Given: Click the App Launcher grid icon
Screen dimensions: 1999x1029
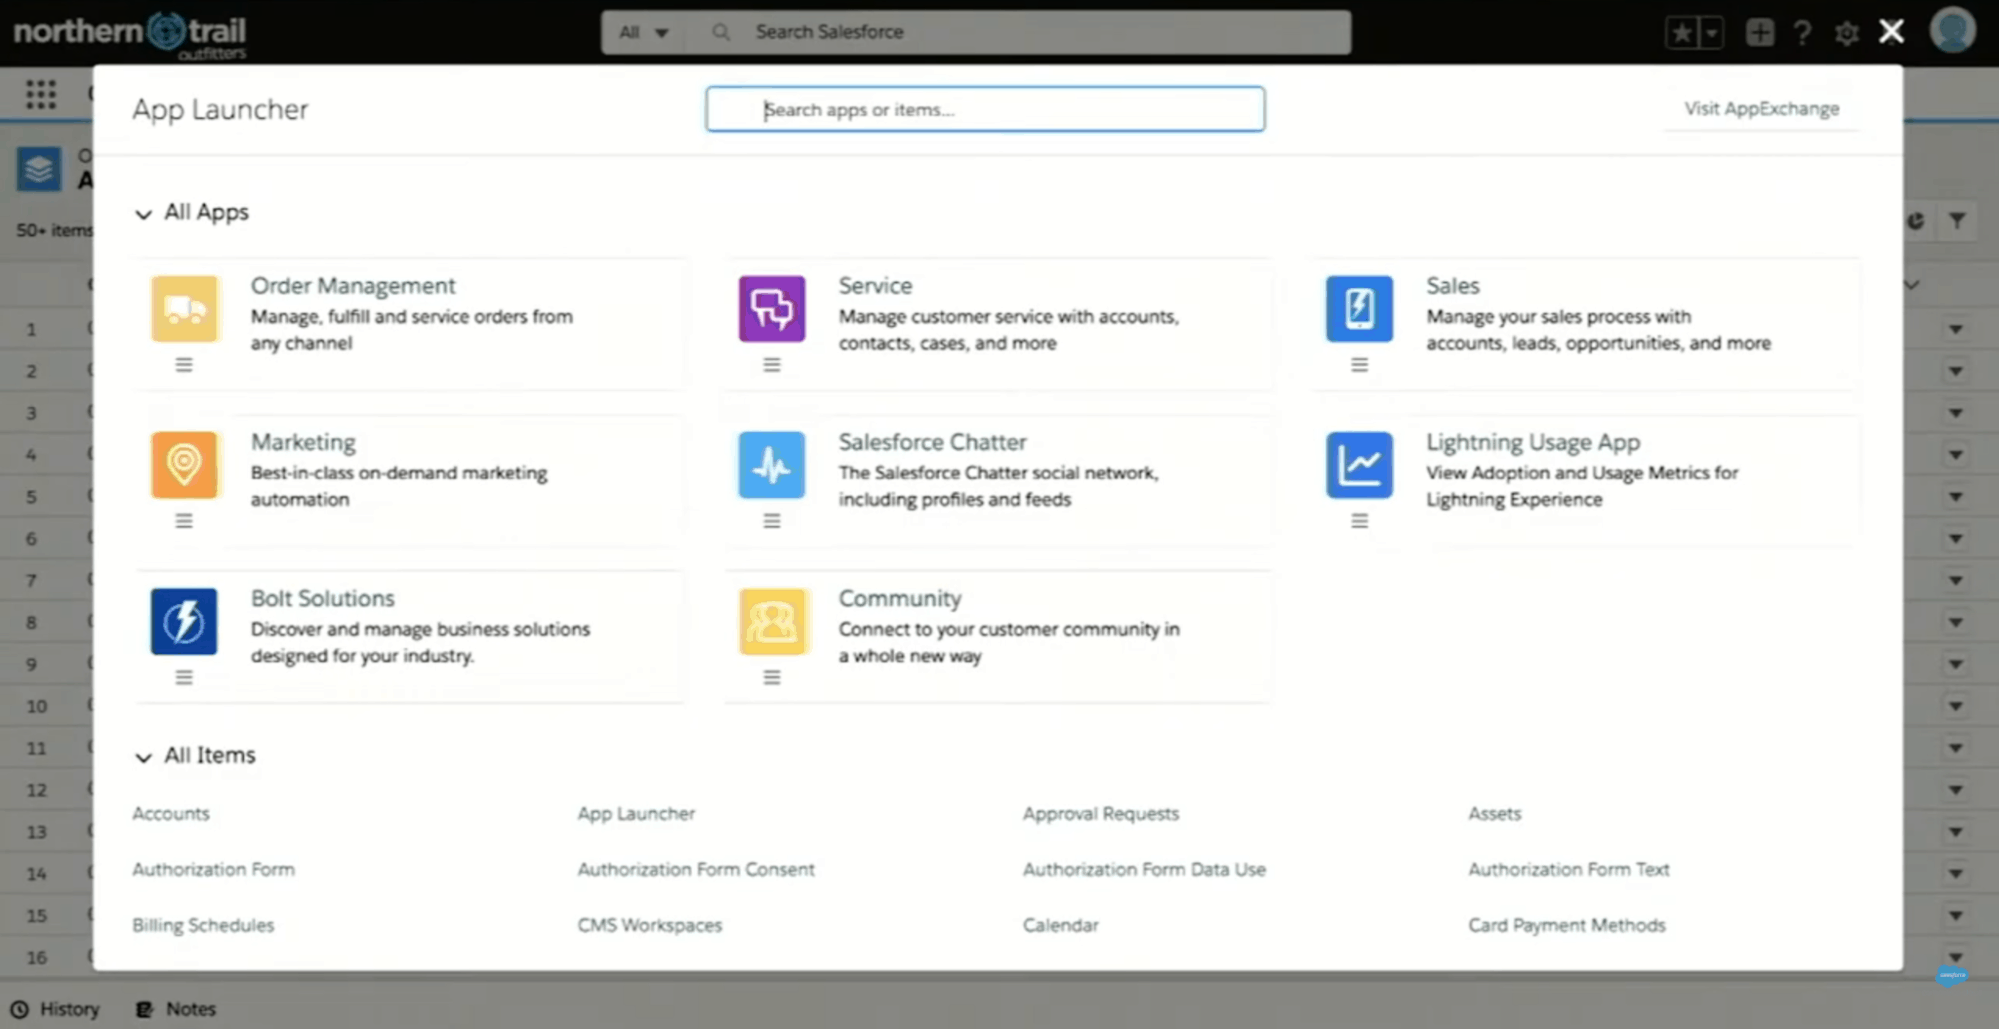Looking at the screenshot, I should (x=41, y=94).
